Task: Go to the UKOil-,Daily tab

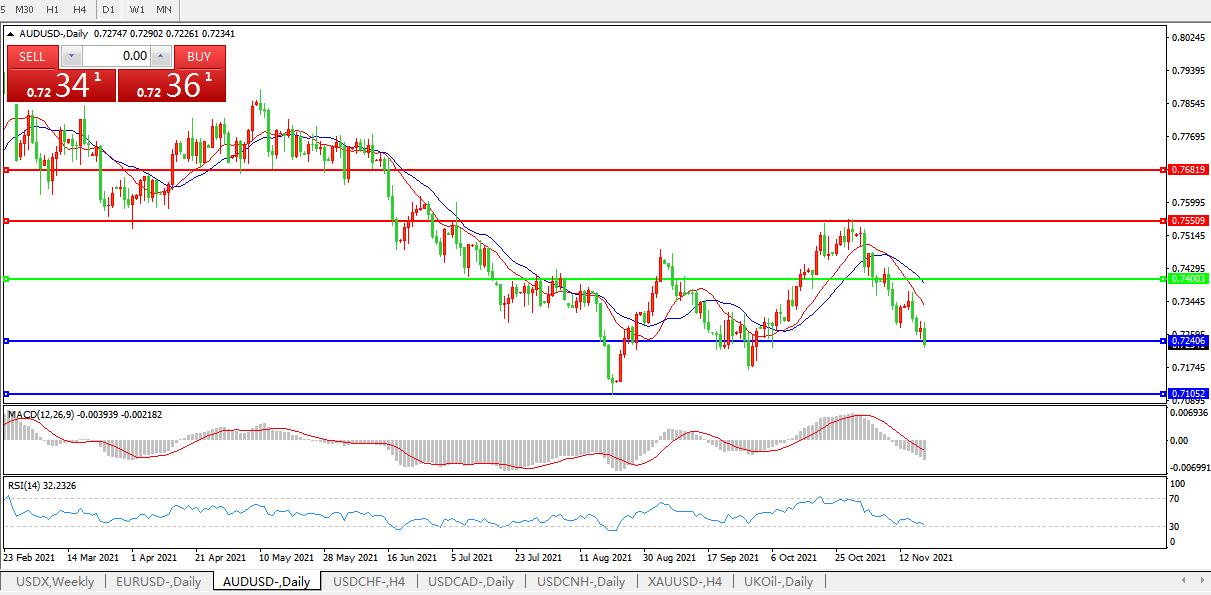Action: click(x=779, y=581)
